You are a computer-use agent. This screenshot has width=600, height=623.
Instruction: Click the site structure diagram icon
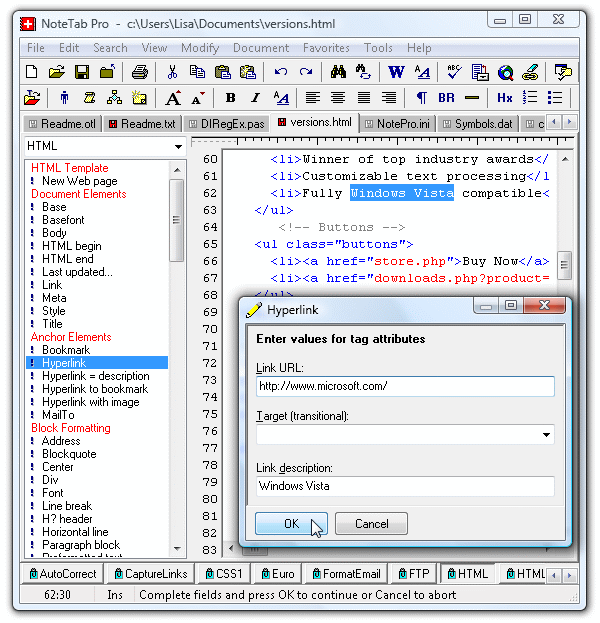coord(114,98)
